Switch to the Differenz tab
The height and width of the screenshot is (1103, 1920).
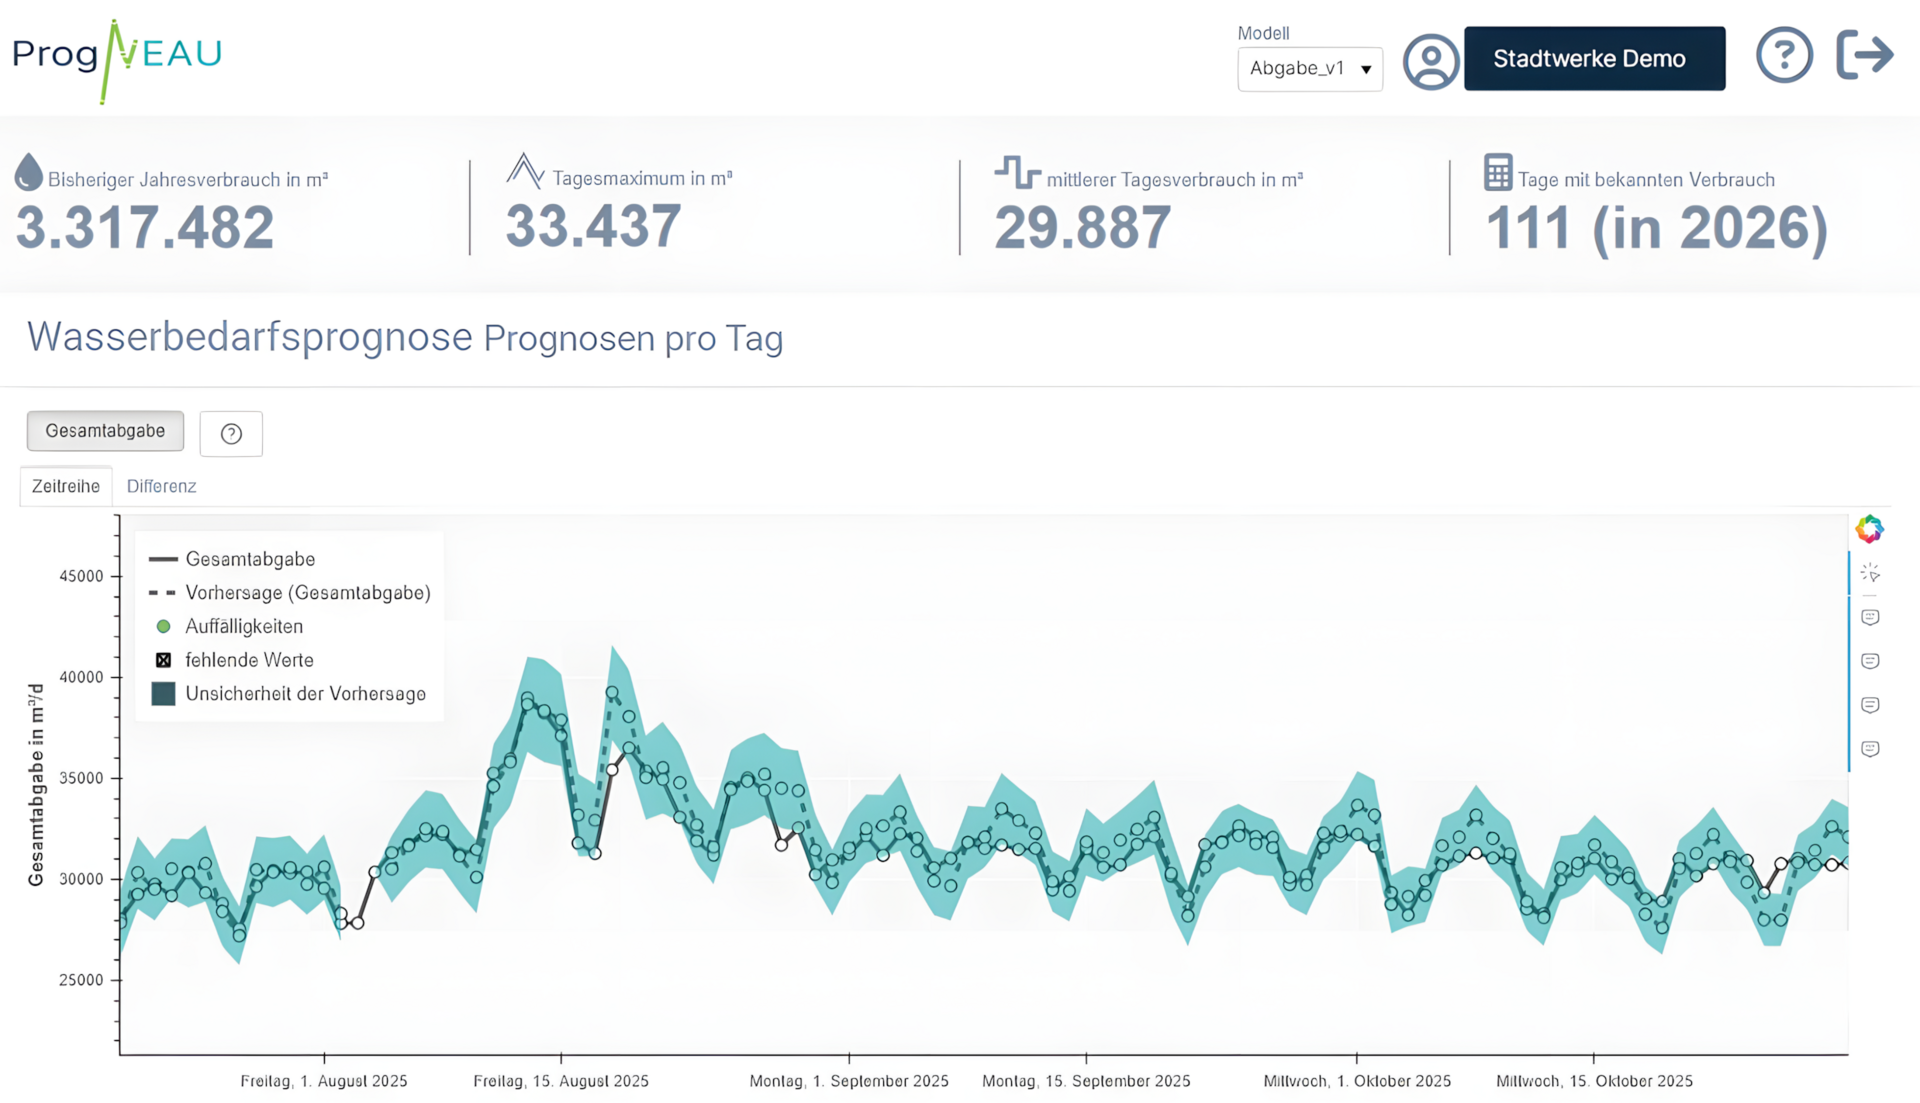click(x=161, y=486)
